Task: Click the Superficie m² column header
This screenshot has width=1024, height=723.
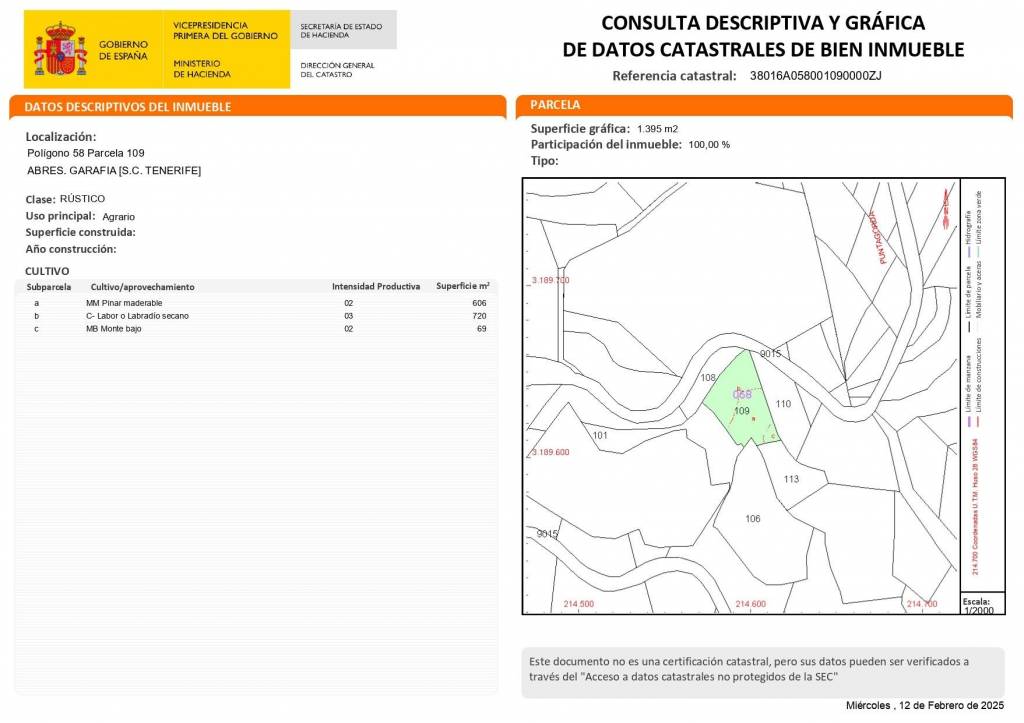Action: (x=462, y=287)
